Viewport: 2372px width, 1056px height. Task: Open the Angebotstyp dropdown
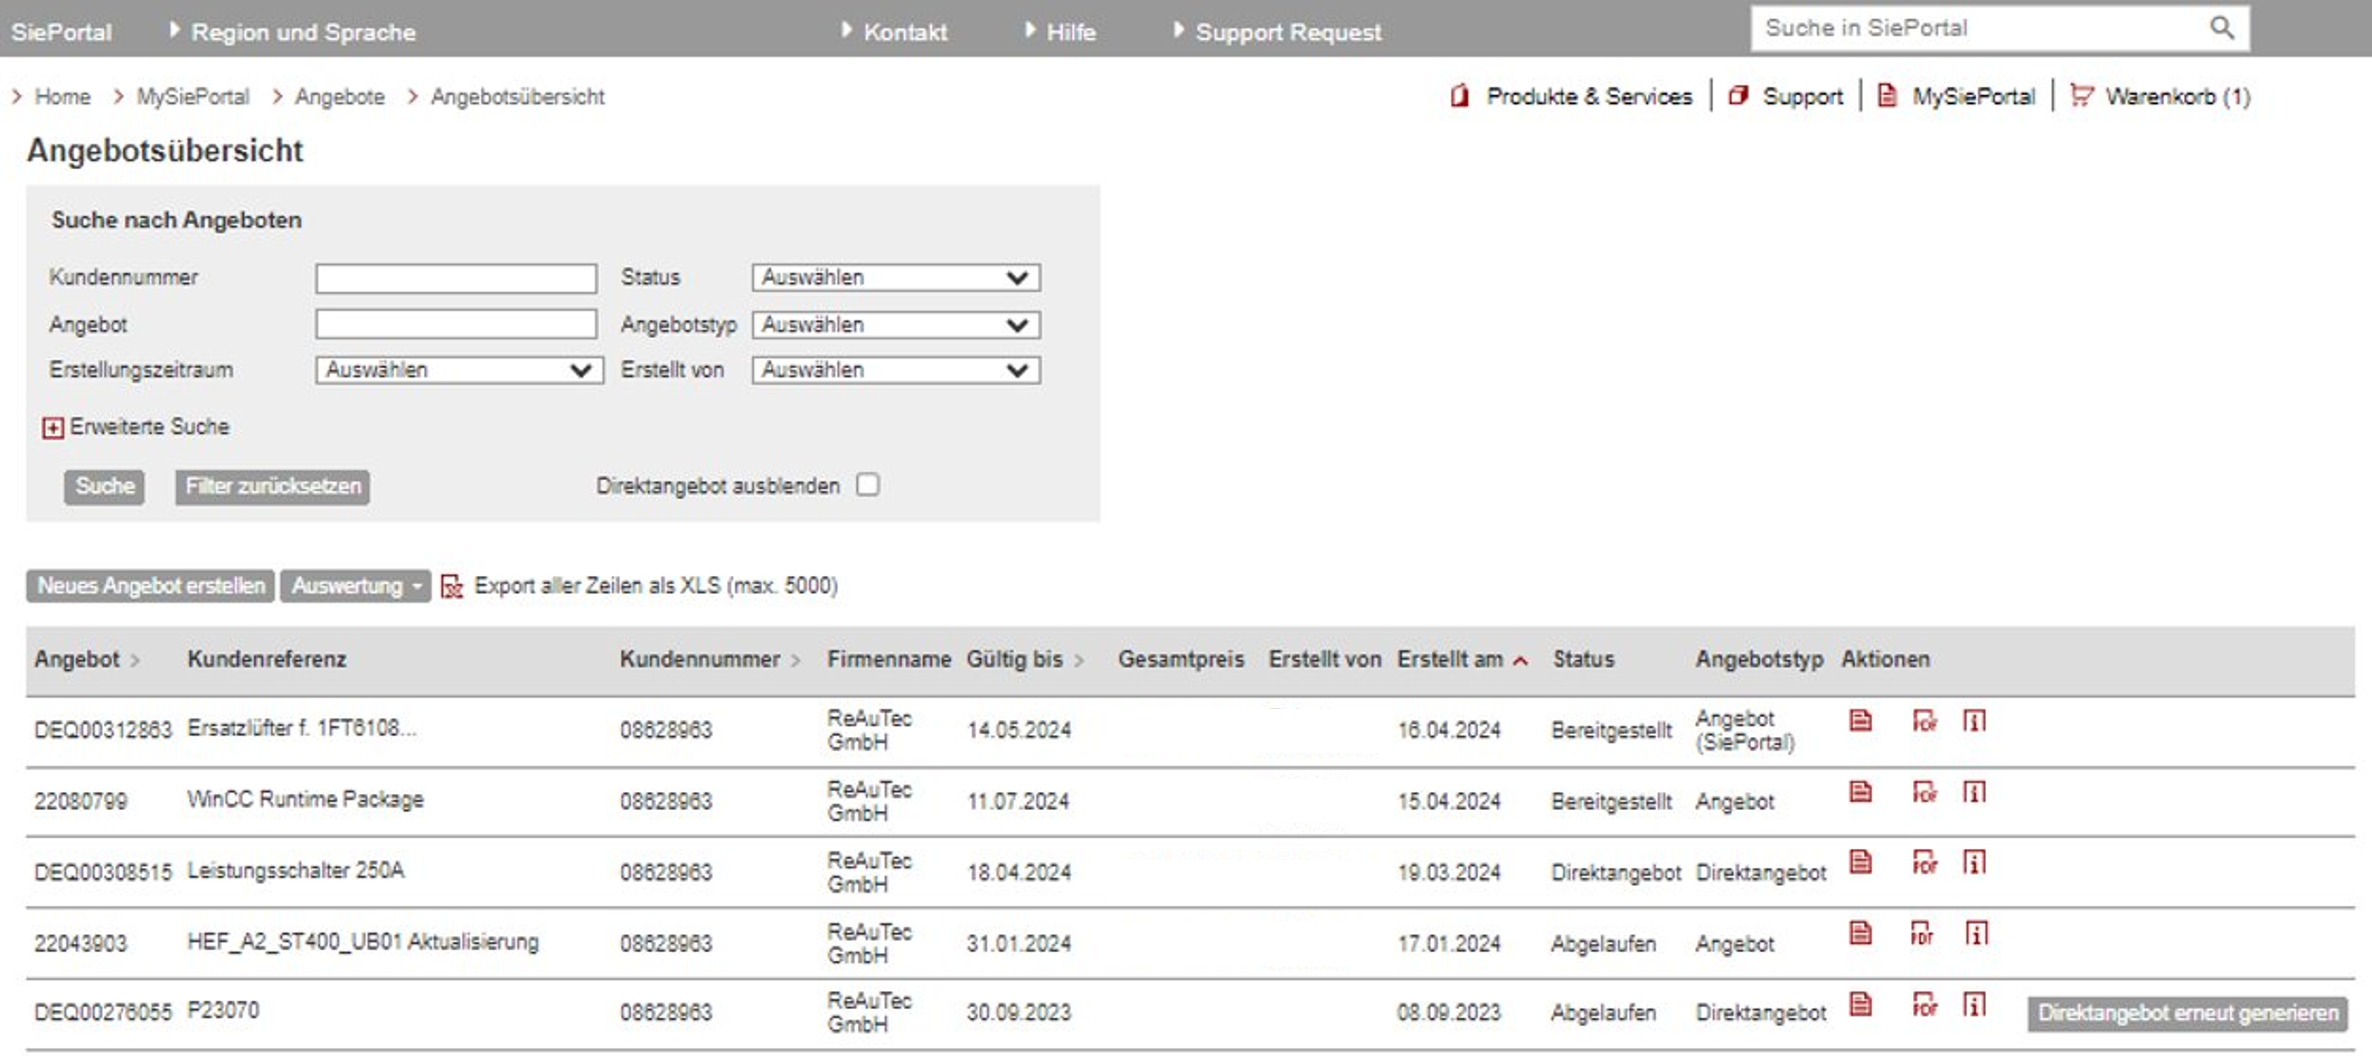[895, 325]
